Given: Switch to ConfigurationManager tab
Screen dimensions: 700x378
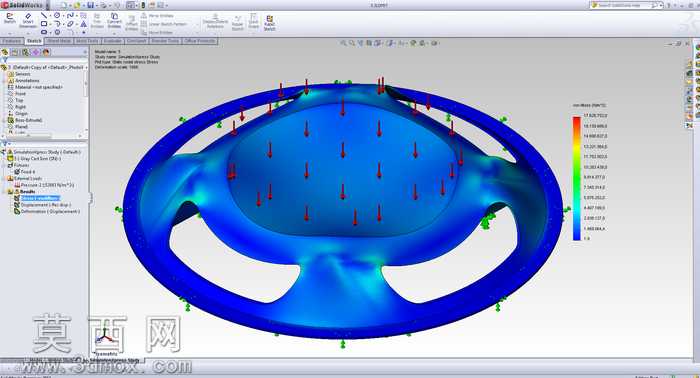Looking at the screenshot, I should [x=25, y=52].
